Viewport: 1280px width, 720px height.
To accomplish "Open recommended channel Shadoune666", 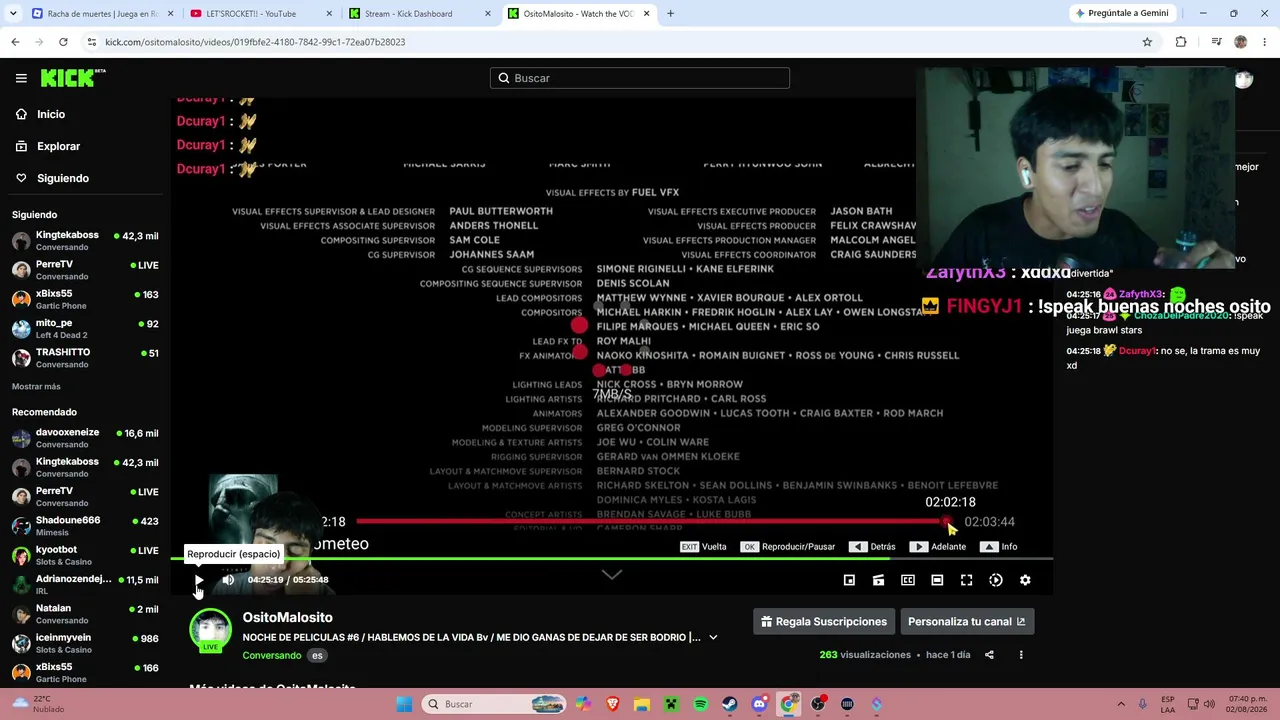I will [85, 526].
